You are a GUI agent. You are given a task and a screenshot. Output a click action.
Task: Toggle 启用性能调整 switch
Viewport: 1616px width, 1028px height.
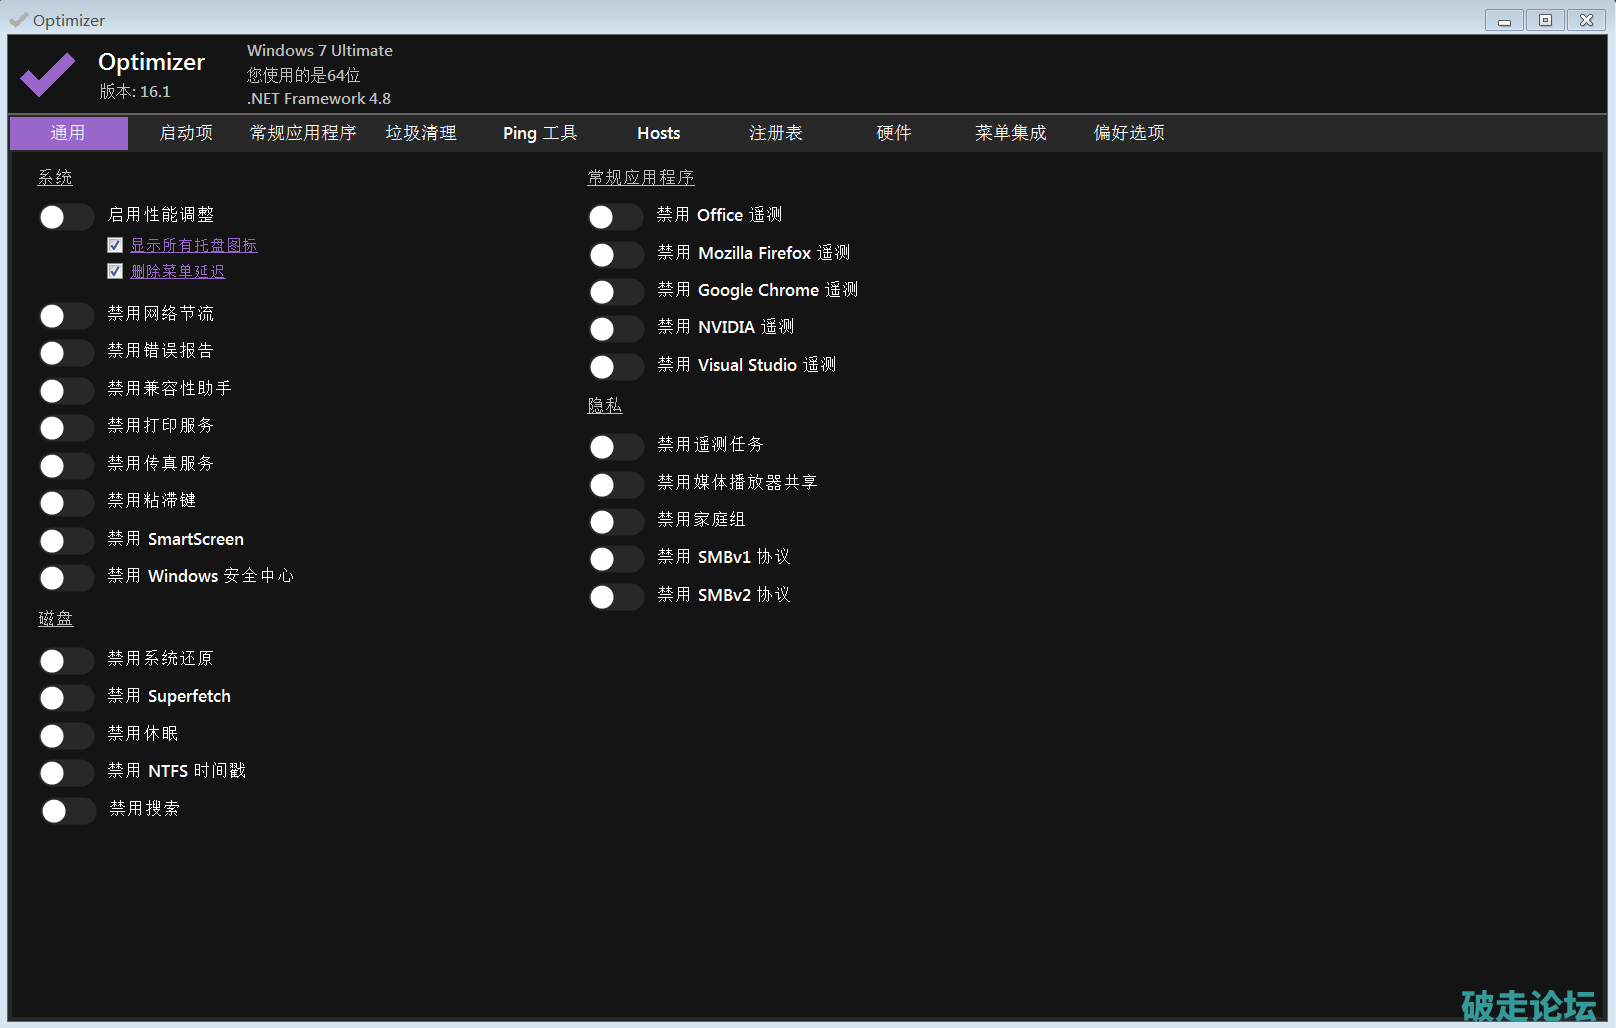click(66, 217)
